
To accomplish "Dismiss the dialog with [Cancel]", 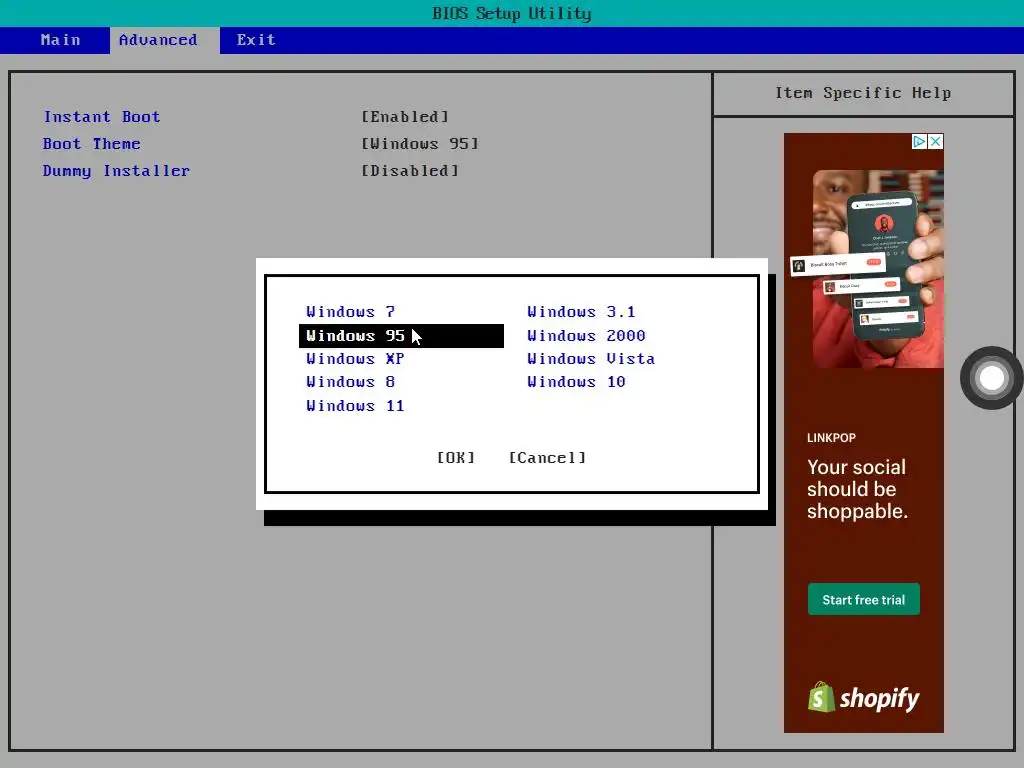I will [547, 458].
